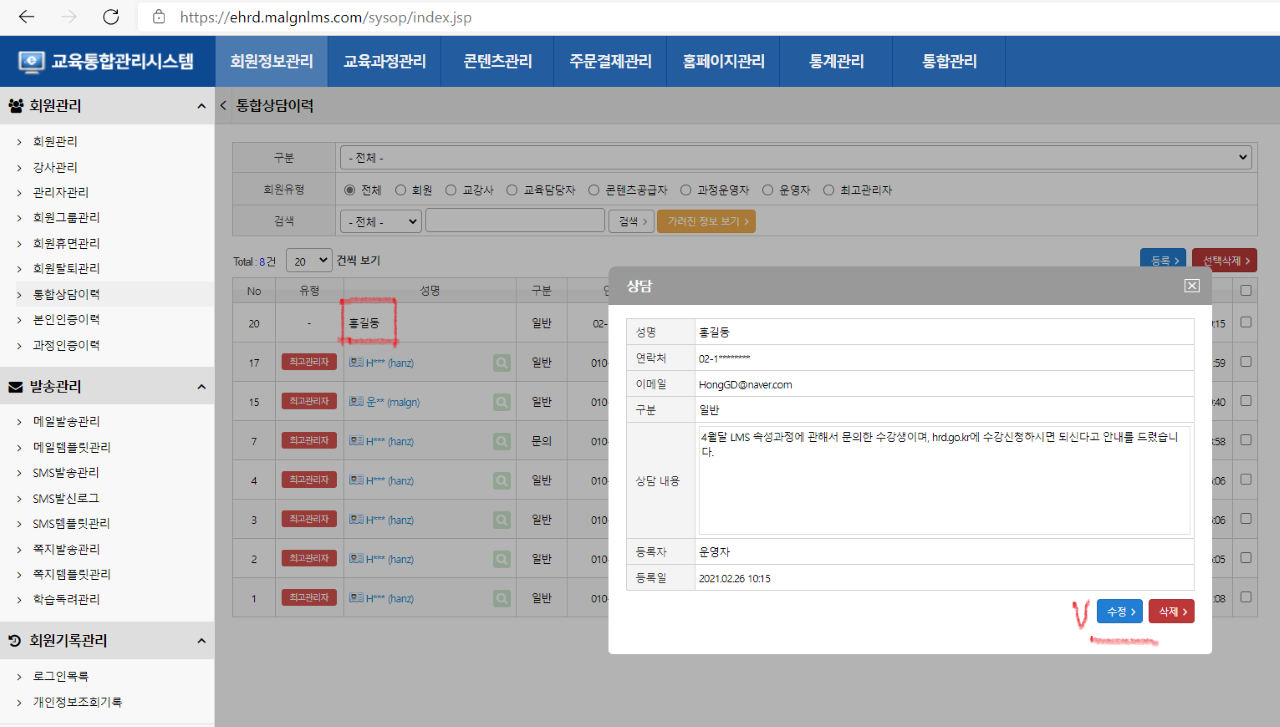Click the magnifier icon in row 17
1280x727 pixels.
[501, 363]
